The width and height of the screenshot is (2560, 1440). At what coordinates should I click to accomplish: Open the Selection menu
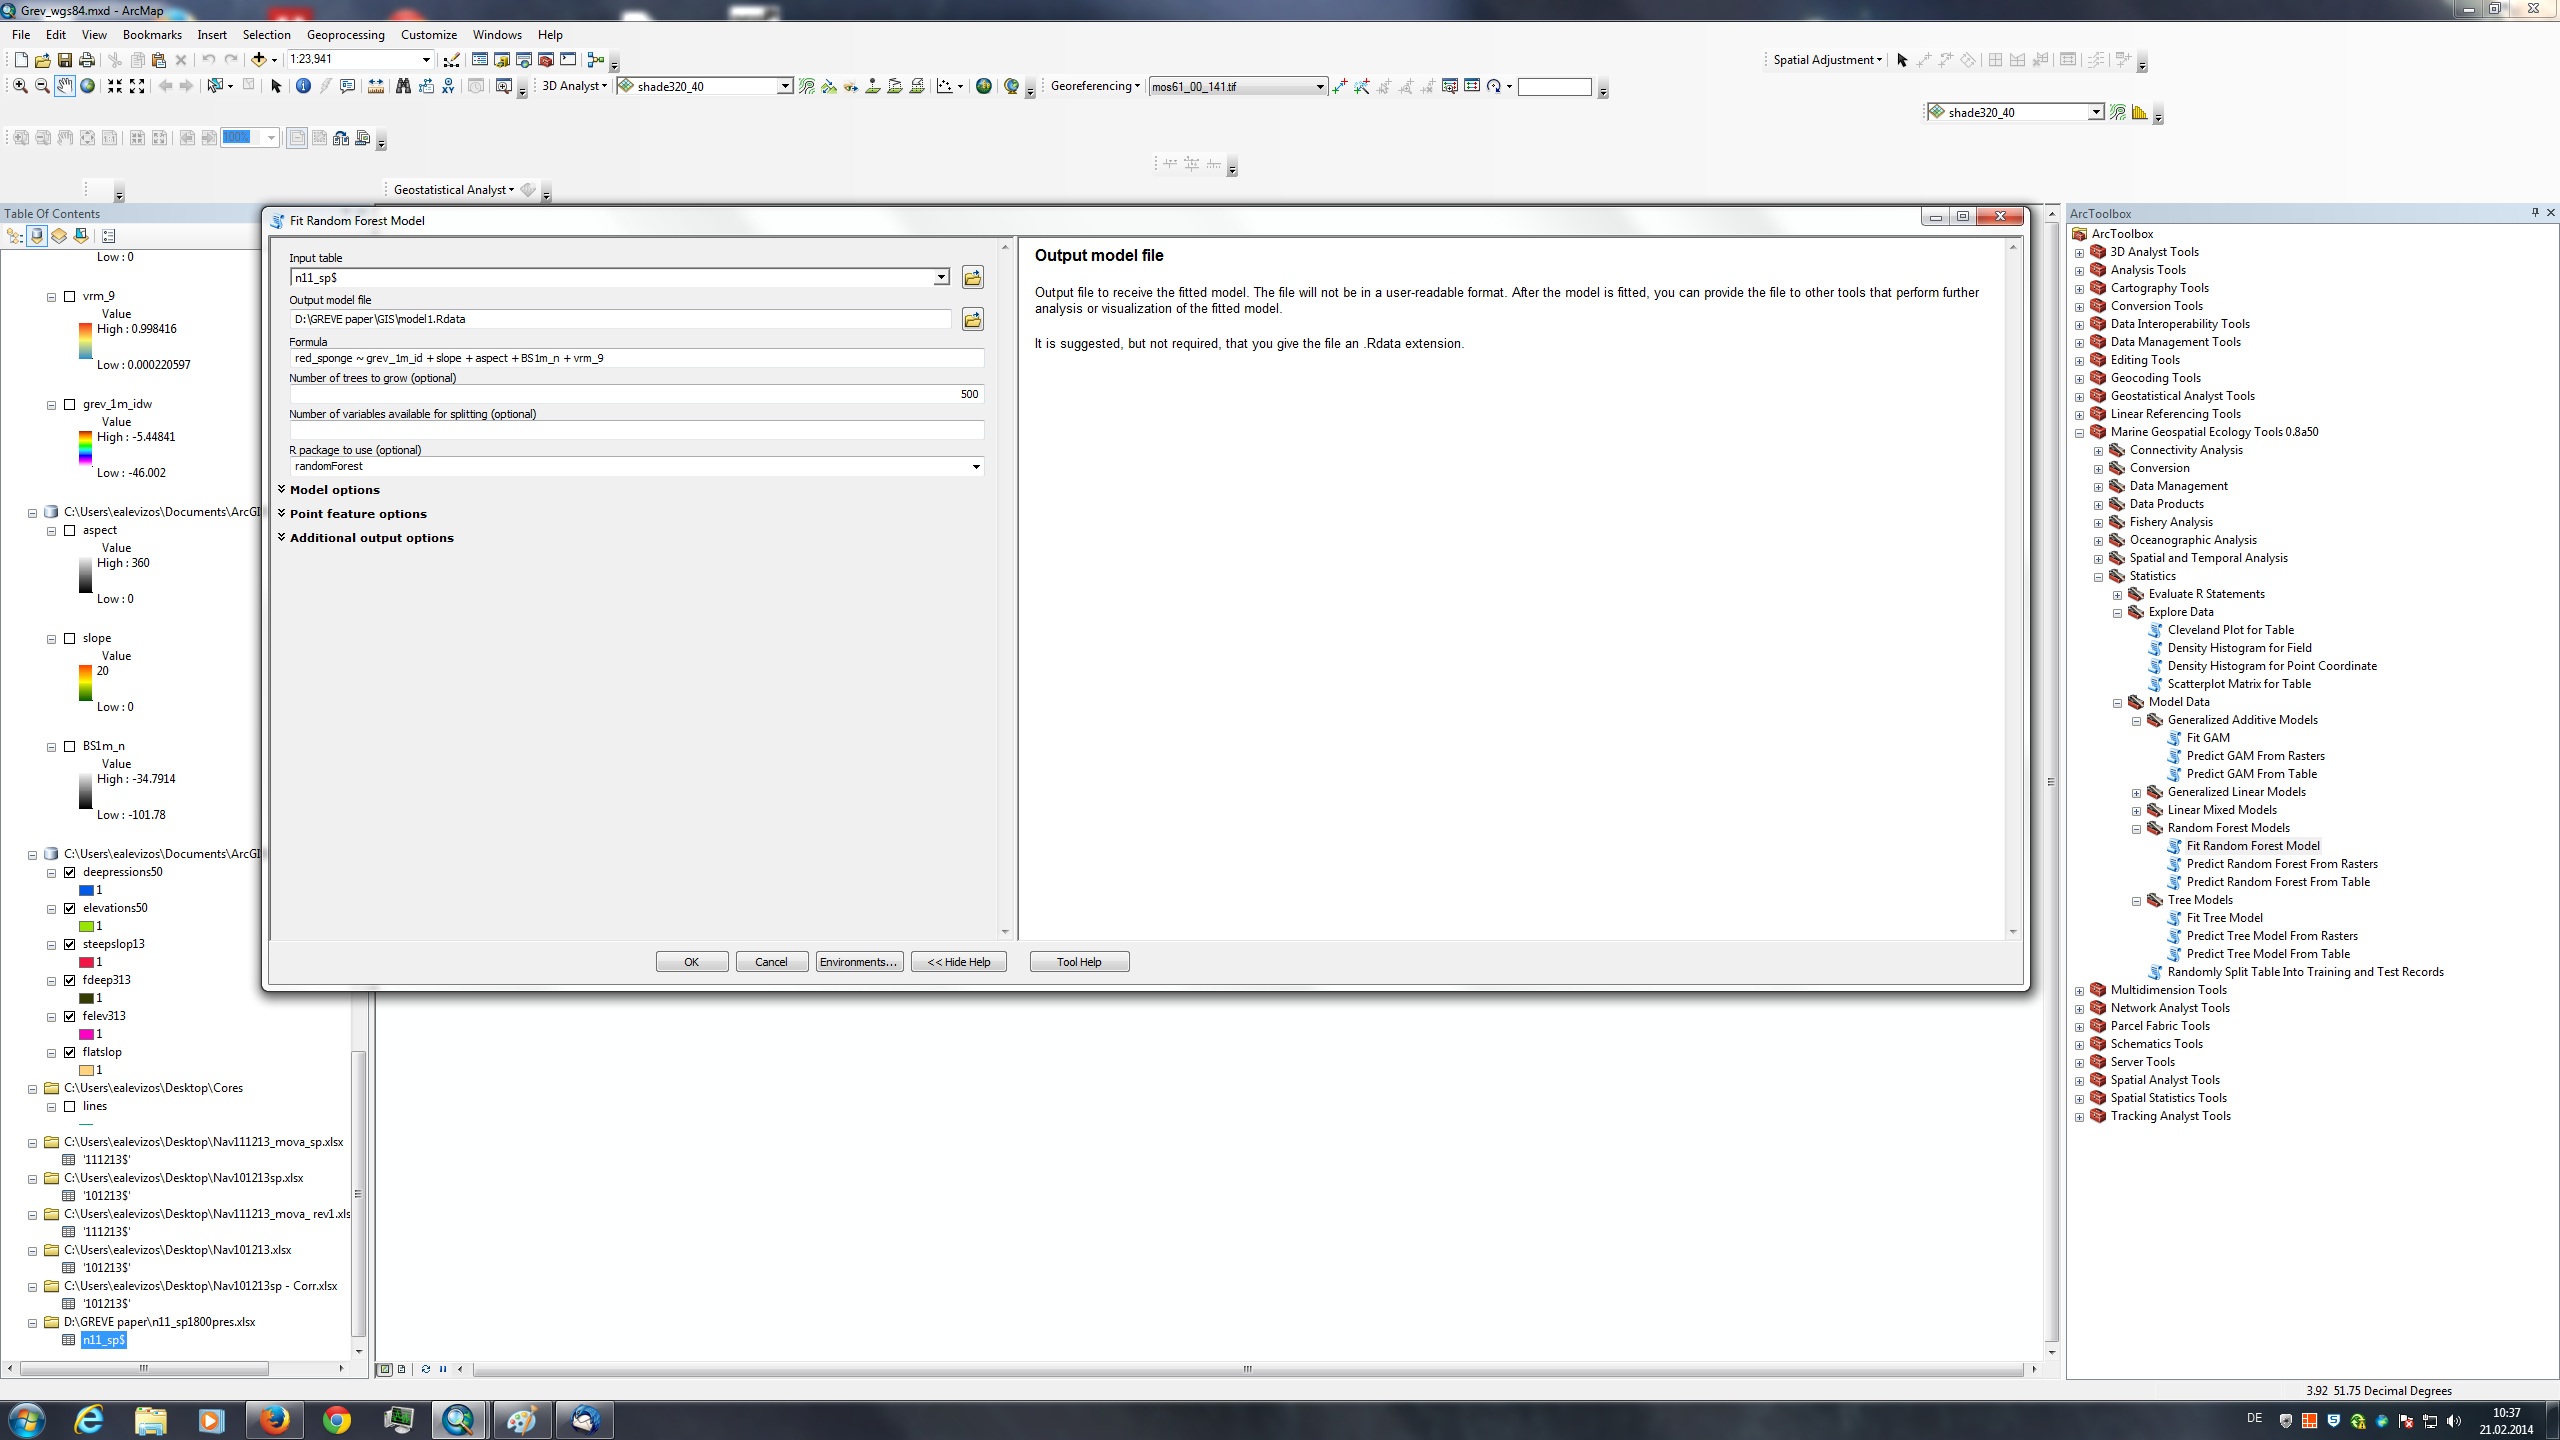[x=266, y=34]
